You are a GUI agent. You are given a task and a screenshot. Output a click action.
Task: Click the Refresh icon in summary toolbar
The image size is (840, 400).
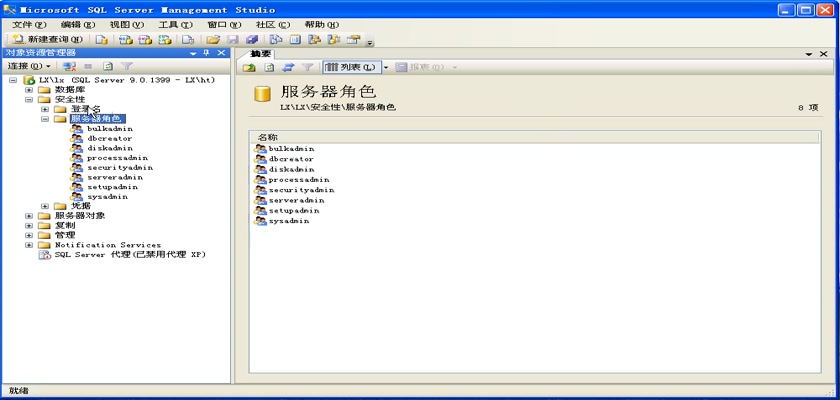(269, 67)
